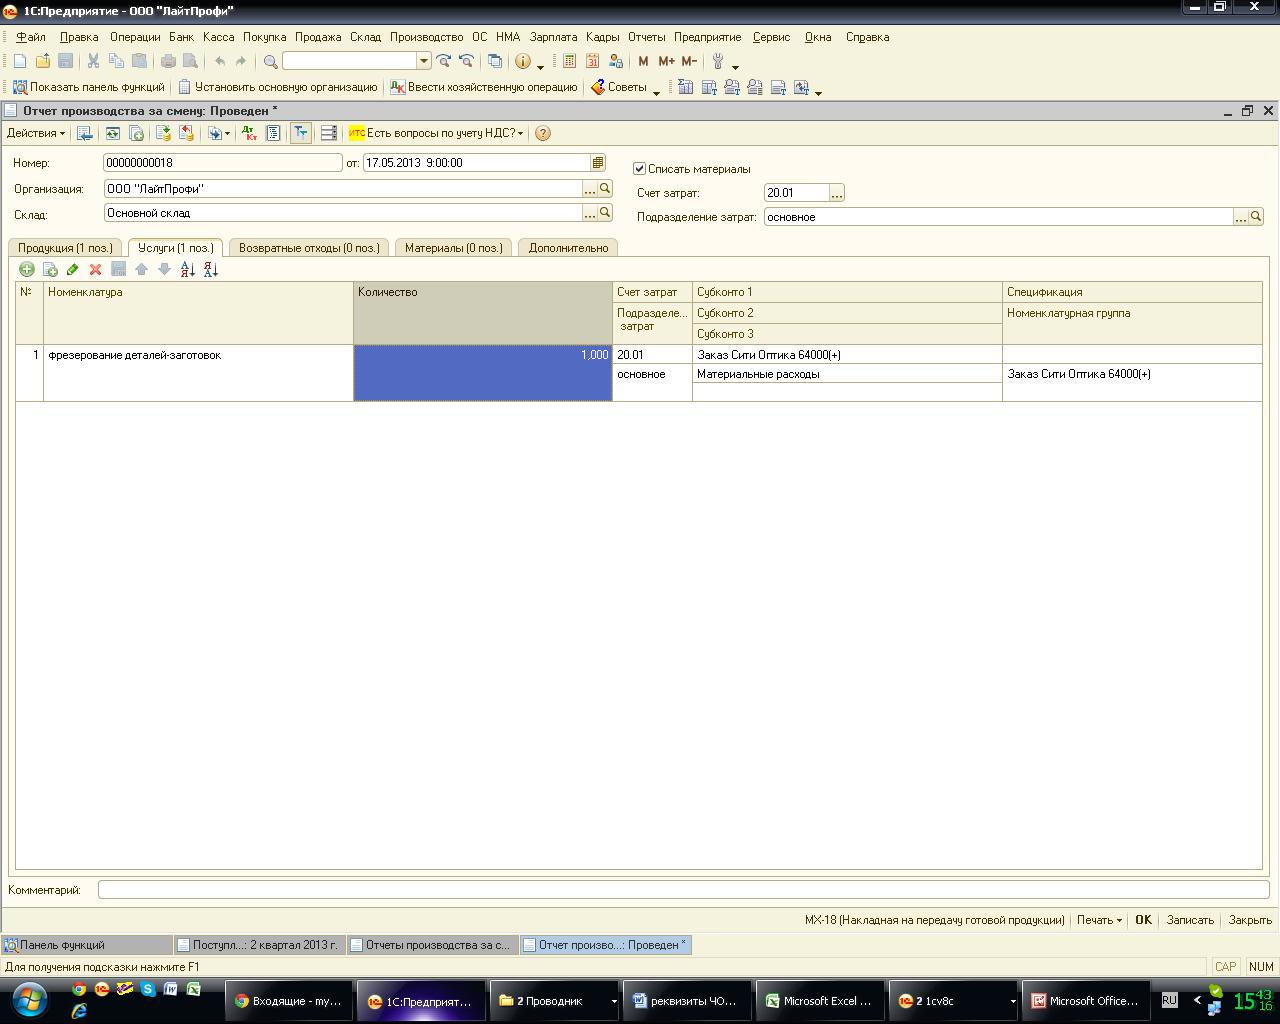Viewport: 1280px width, 1024px height.
Task: Open Microsoft Excel from the taskbar
Action: [x=818, y=1000]
